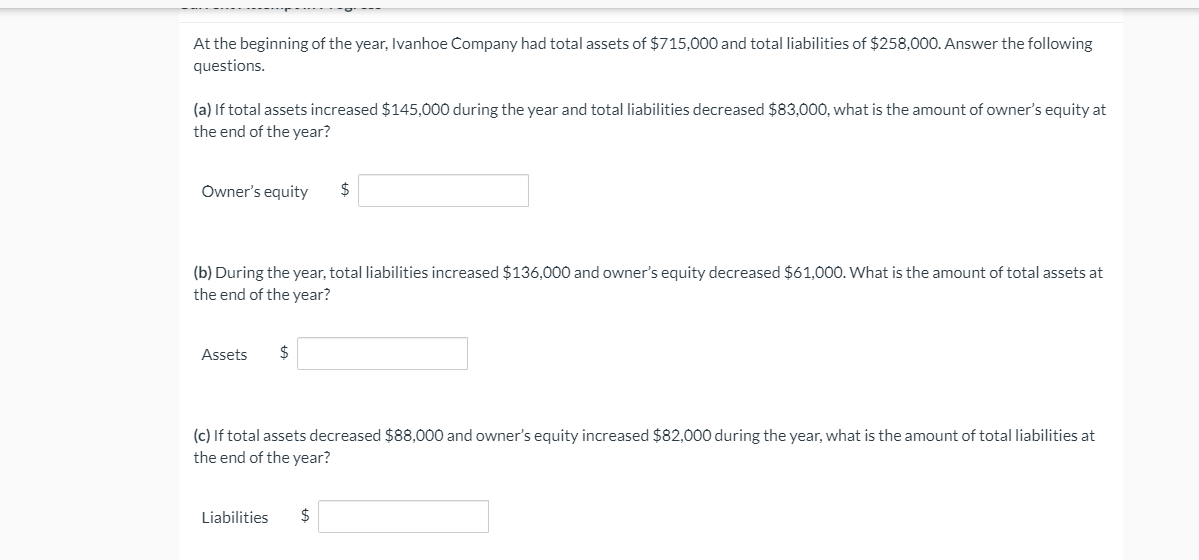Click the bold (a) question marker
1199x560 pixels.
(x=202, y=109)
